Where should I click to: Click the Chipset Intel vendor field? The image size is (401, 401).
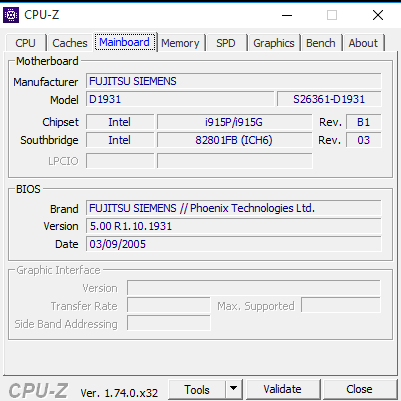[120, 122]
